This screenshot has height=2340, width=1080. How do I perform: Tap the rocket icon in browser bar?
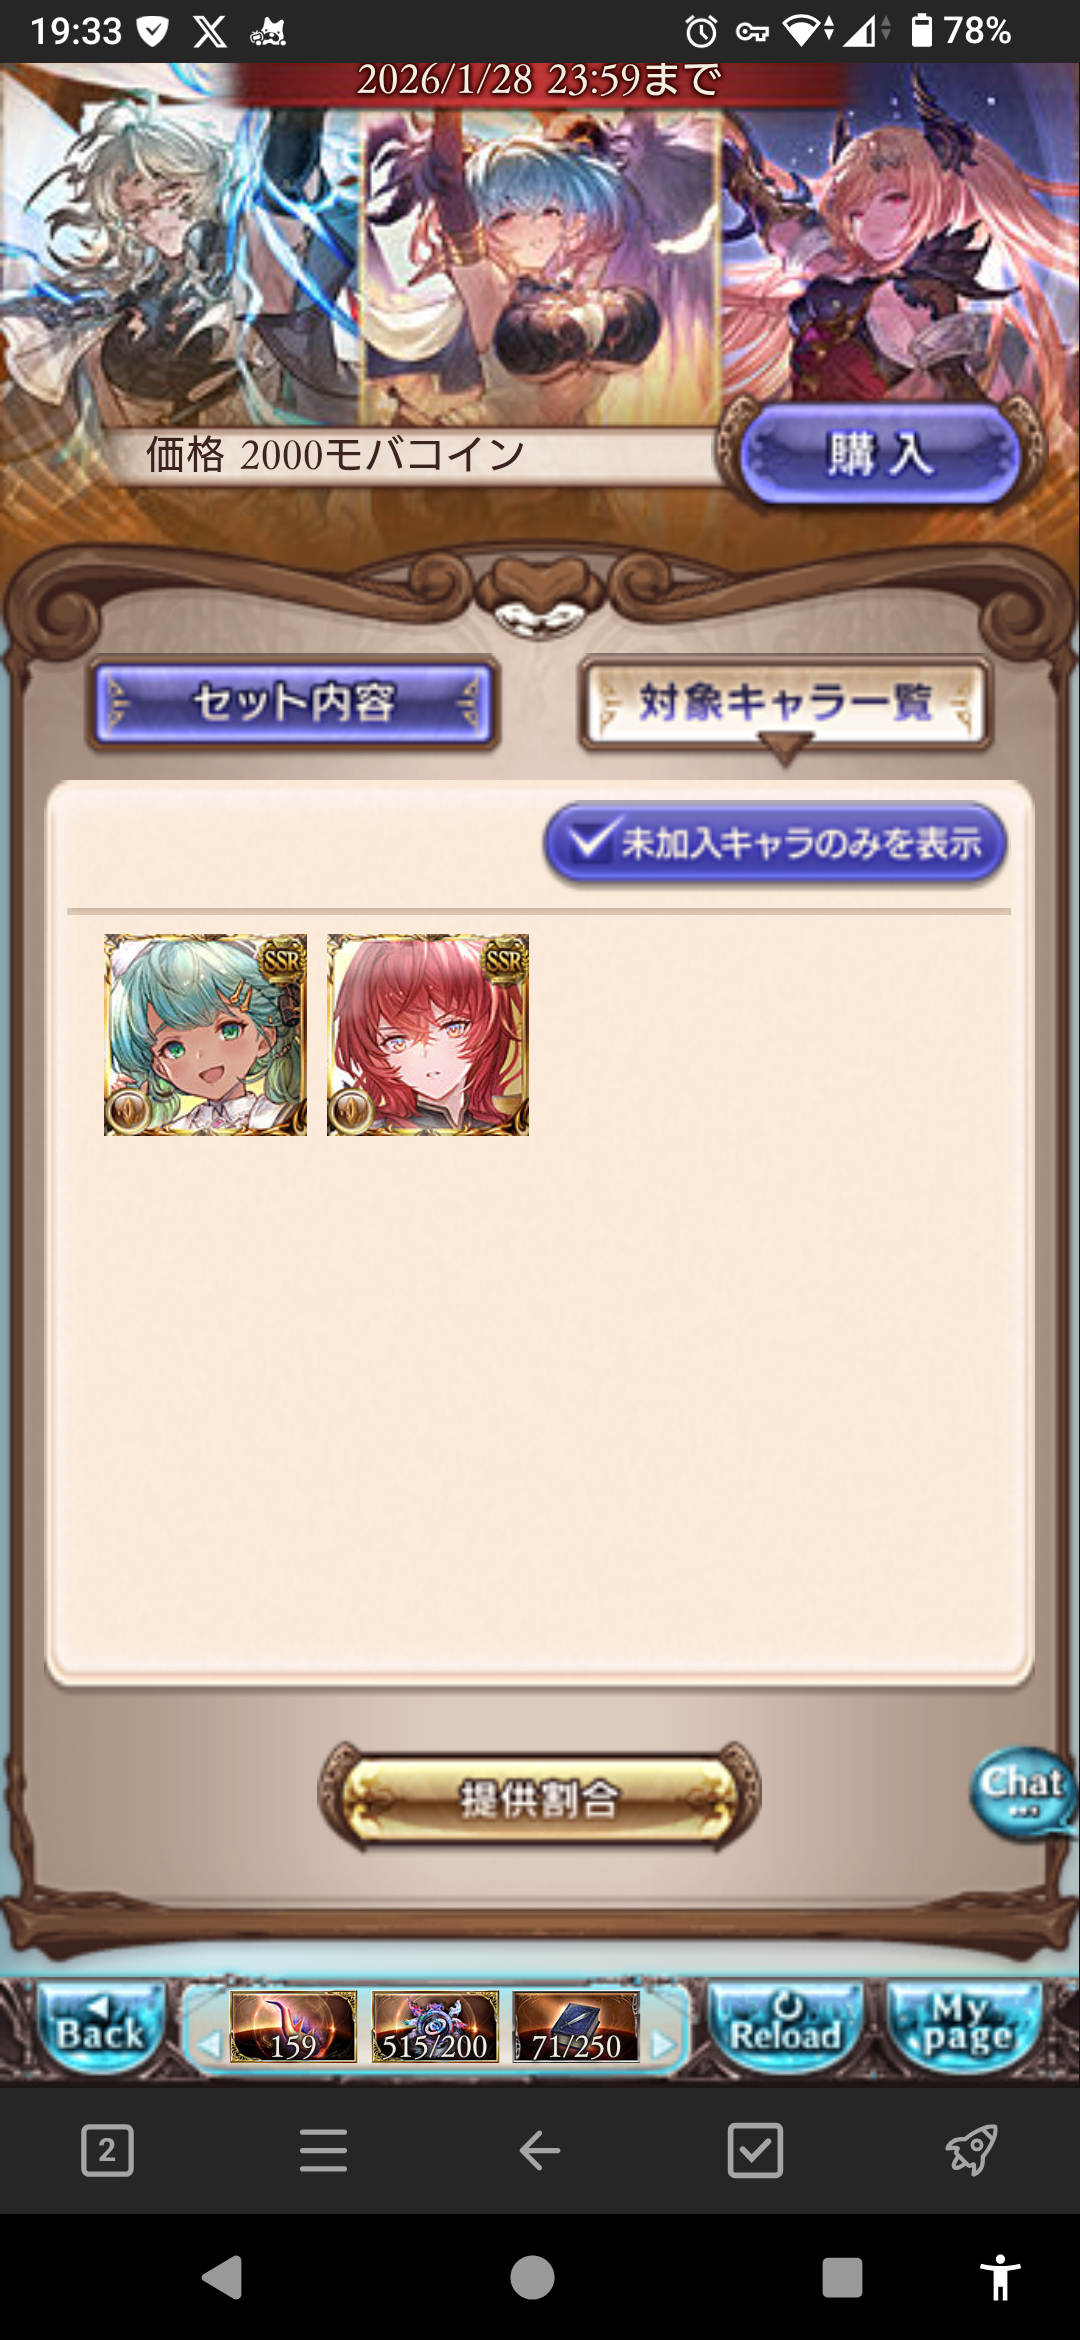pyautogui.click(x=972, y=2150)
